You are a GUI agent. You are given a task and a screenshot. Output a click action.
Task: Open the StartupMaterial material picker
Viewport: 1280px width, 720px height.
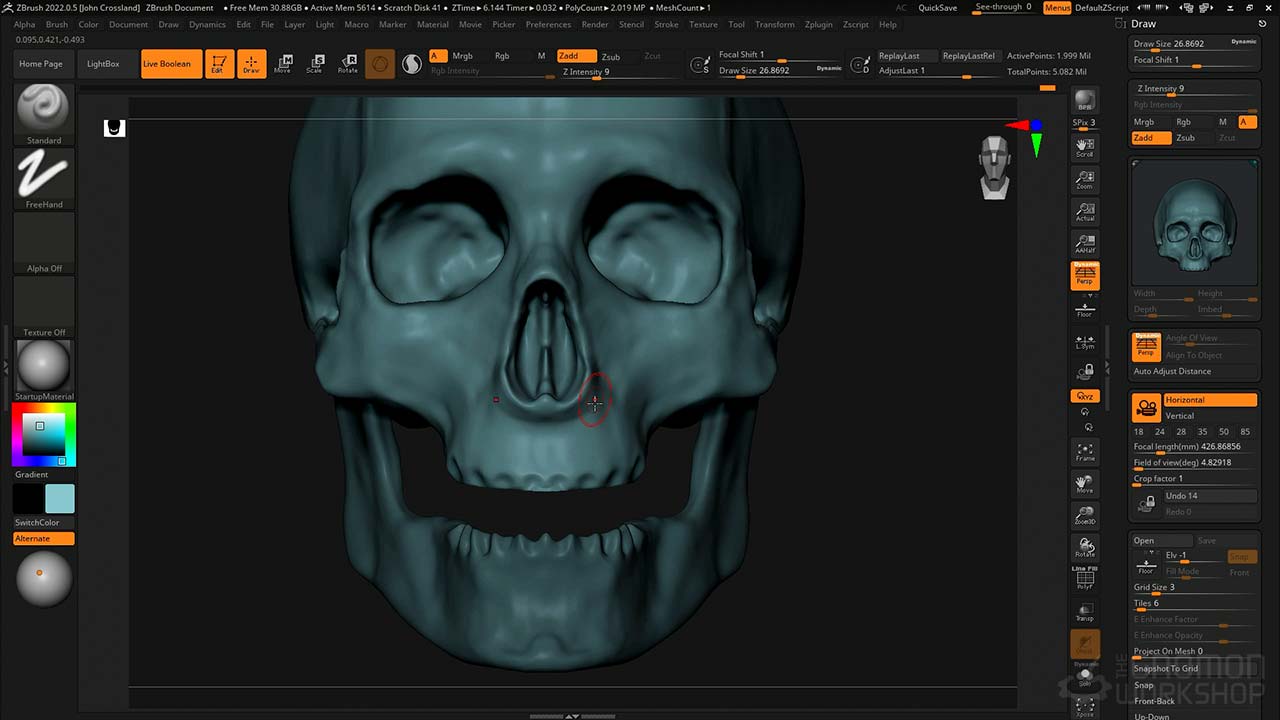click(x=44, y=366)
